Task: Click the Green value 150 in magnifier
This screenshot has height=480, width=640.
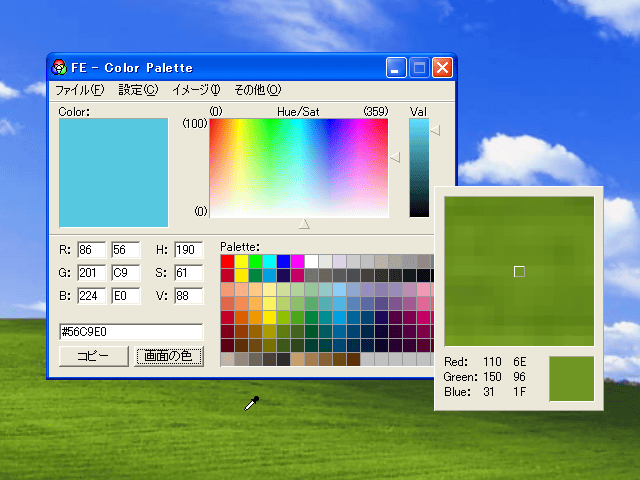Action: pos(492,377)
